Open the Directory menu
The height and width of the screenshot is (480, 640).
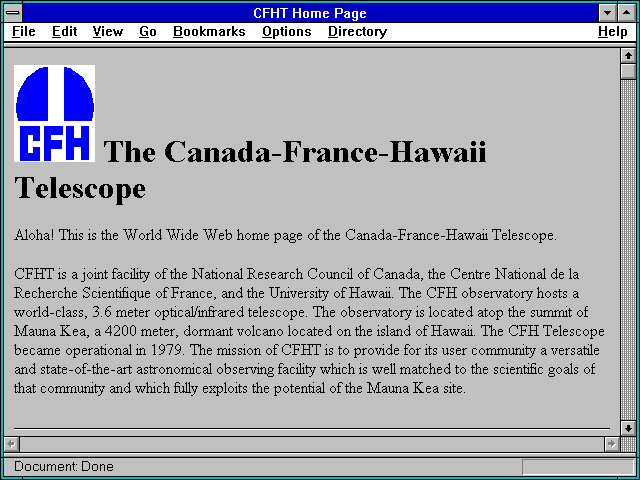[357, 31]
